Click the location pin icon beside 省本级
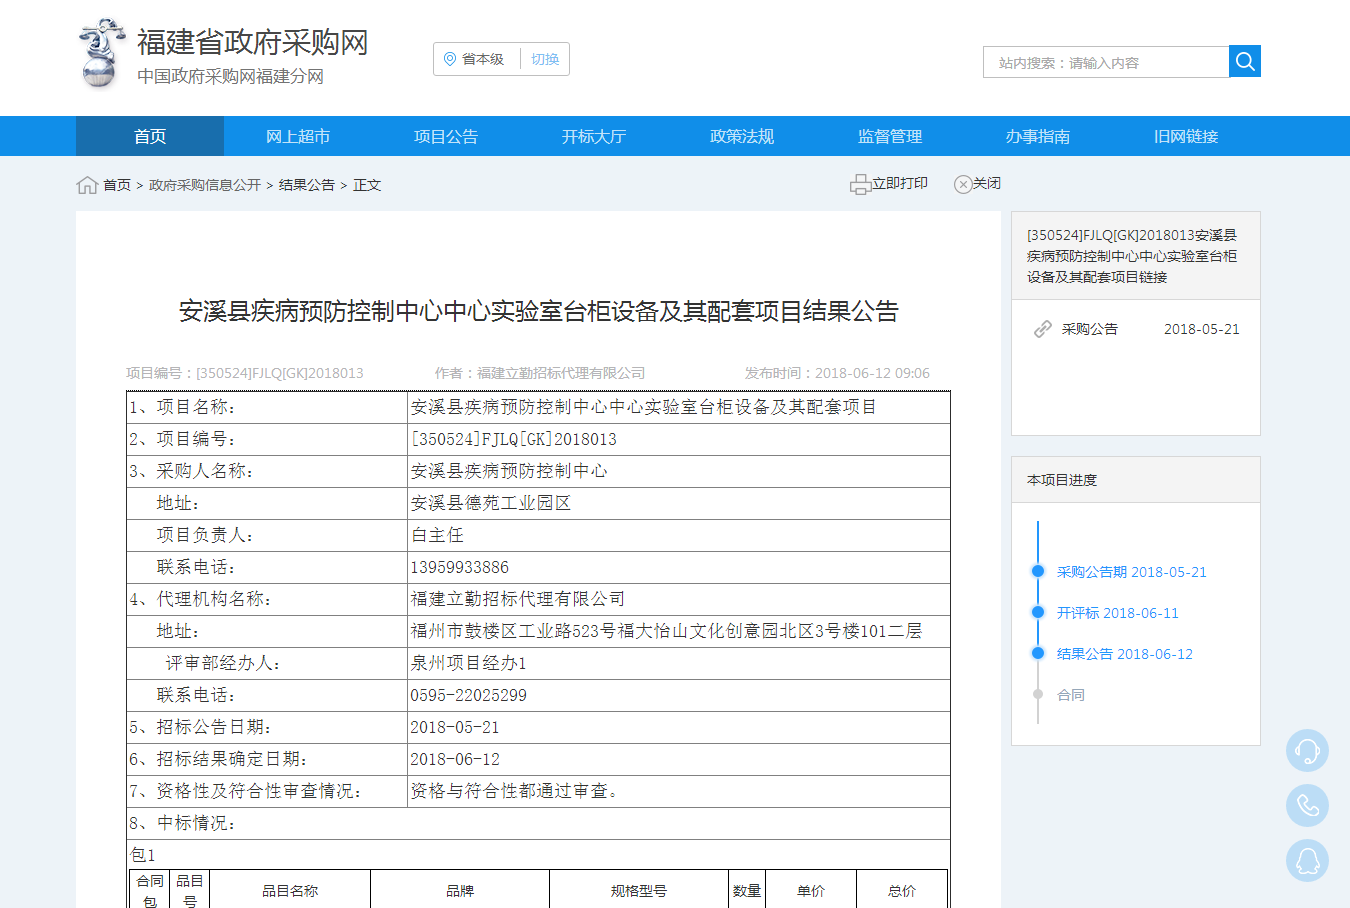Image resolution: width=1350 pixels, height=908 pixels. point(450,59)
